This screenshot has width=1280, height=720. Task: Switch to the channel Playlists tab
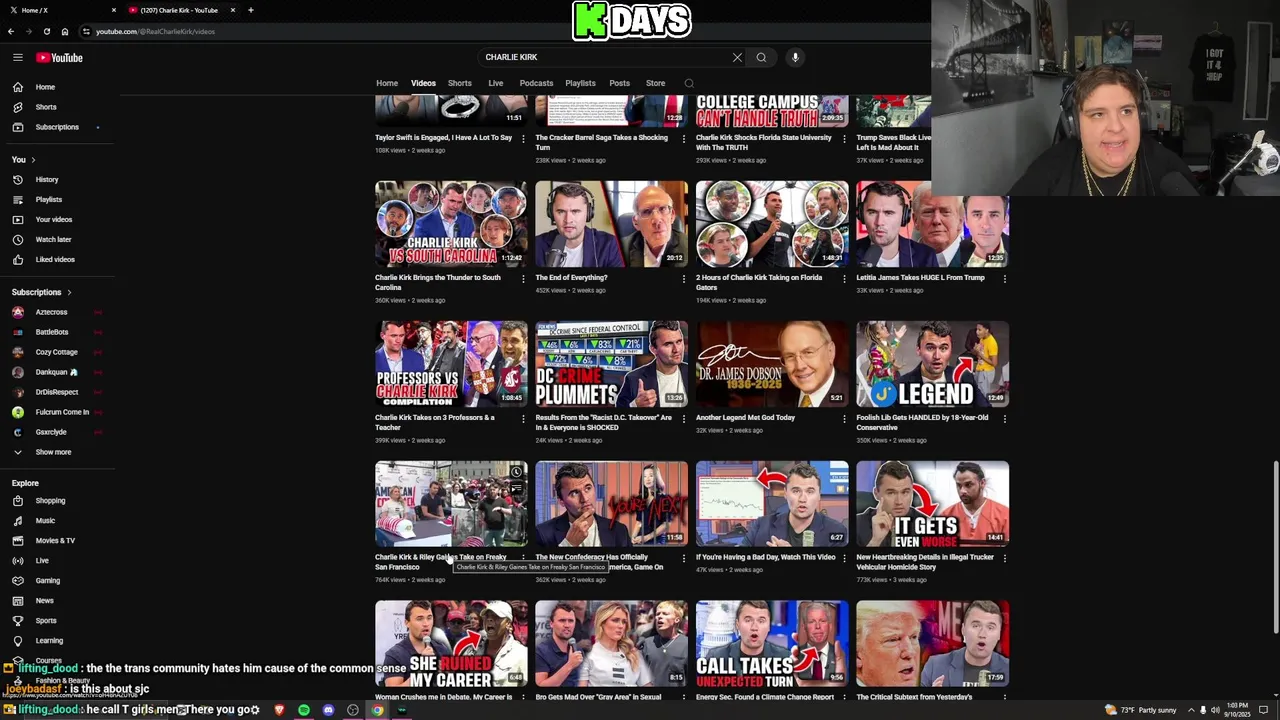[580, 83]
